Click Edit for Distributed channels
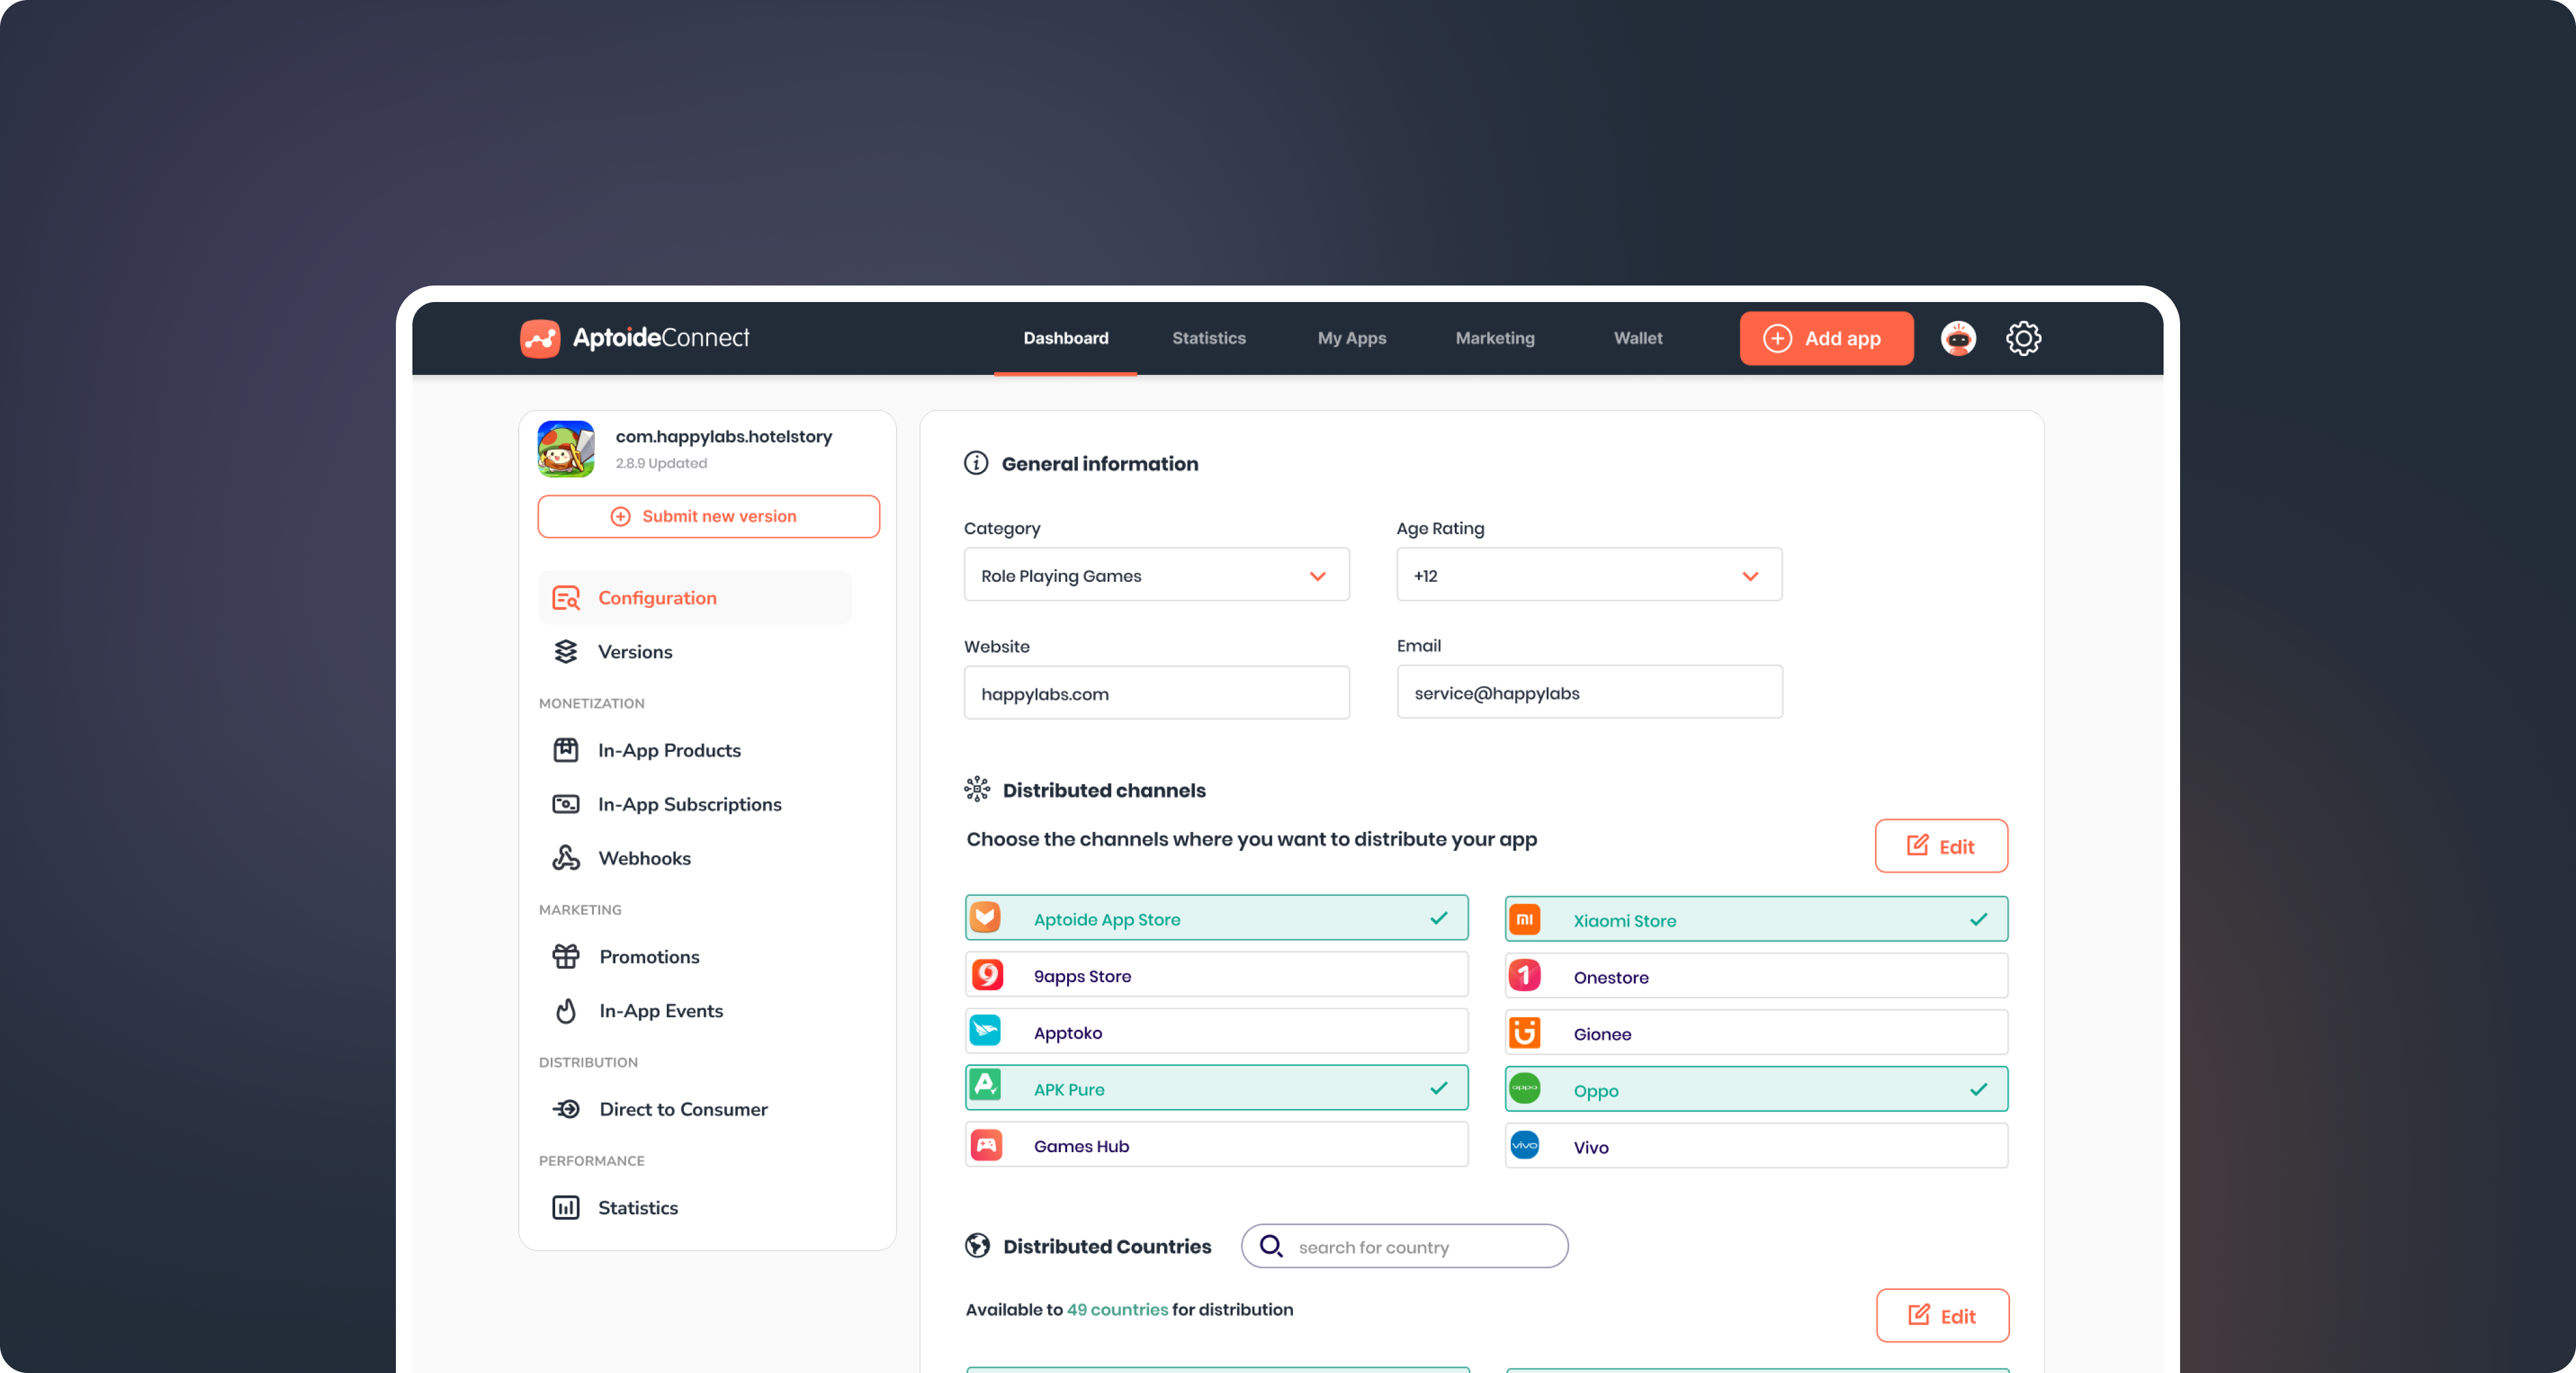The width and height of the screenshot is (2576, 1373). [x=1940, y=846]
